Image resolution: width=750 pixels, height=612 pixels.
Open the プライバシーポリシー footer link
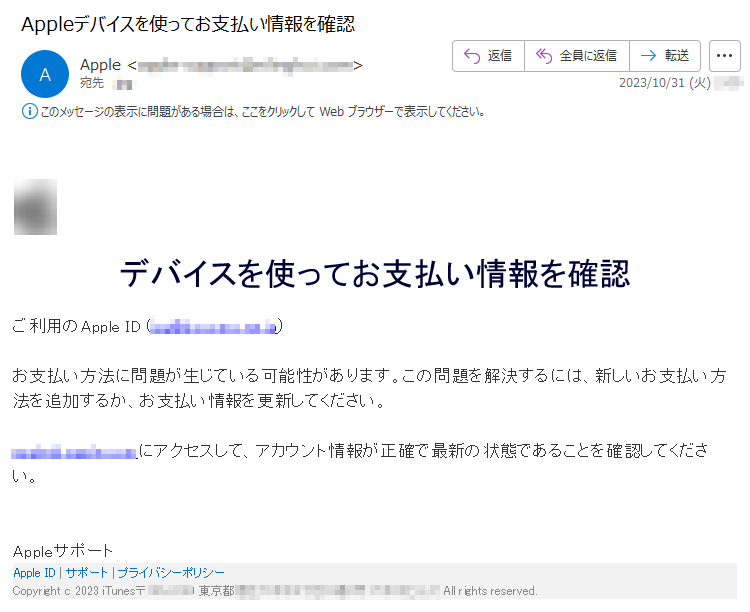pyautogui.click(x=171, y=573)
